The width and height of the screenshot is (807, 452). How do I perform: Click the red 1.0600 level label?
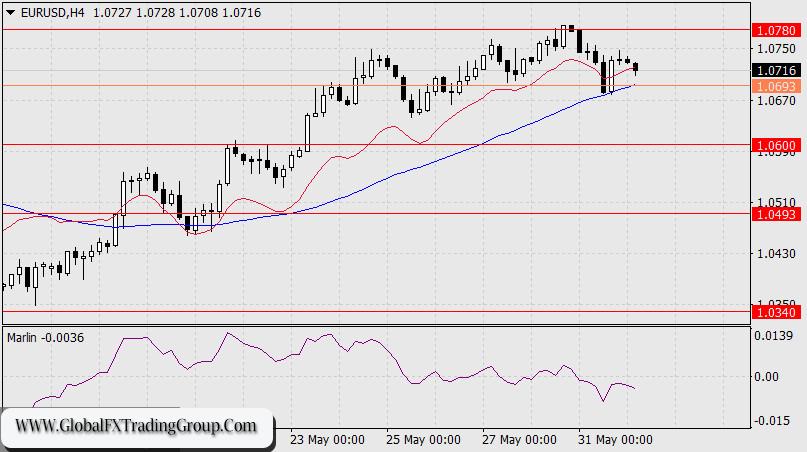777,146
